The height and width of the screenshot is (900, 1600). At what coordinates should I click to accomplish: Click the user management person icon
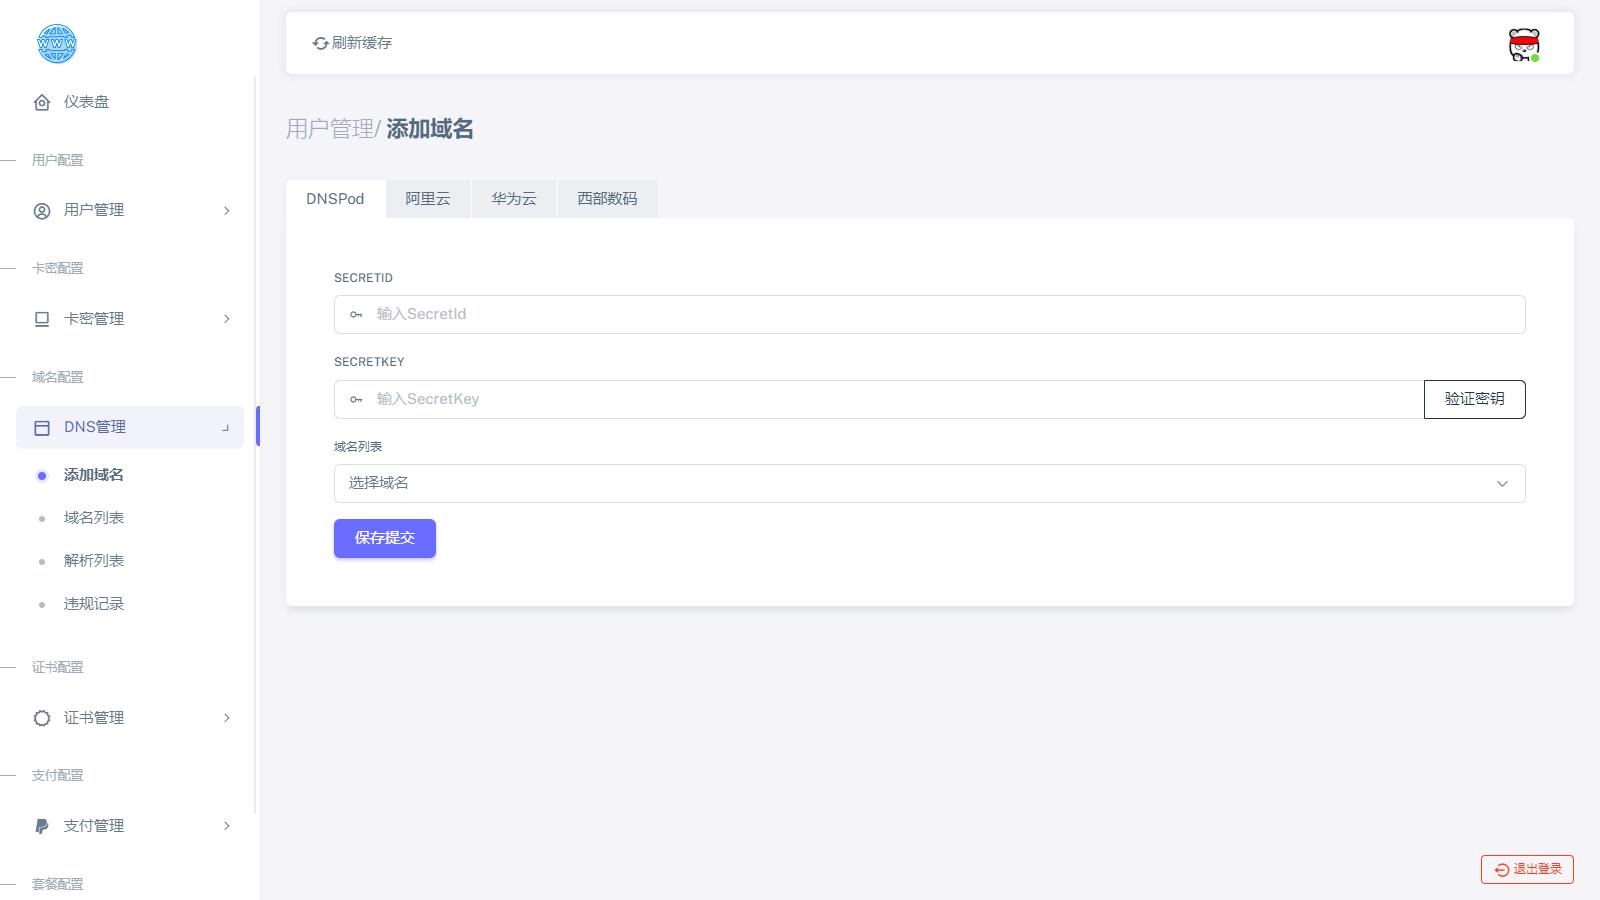coord(42,211)
